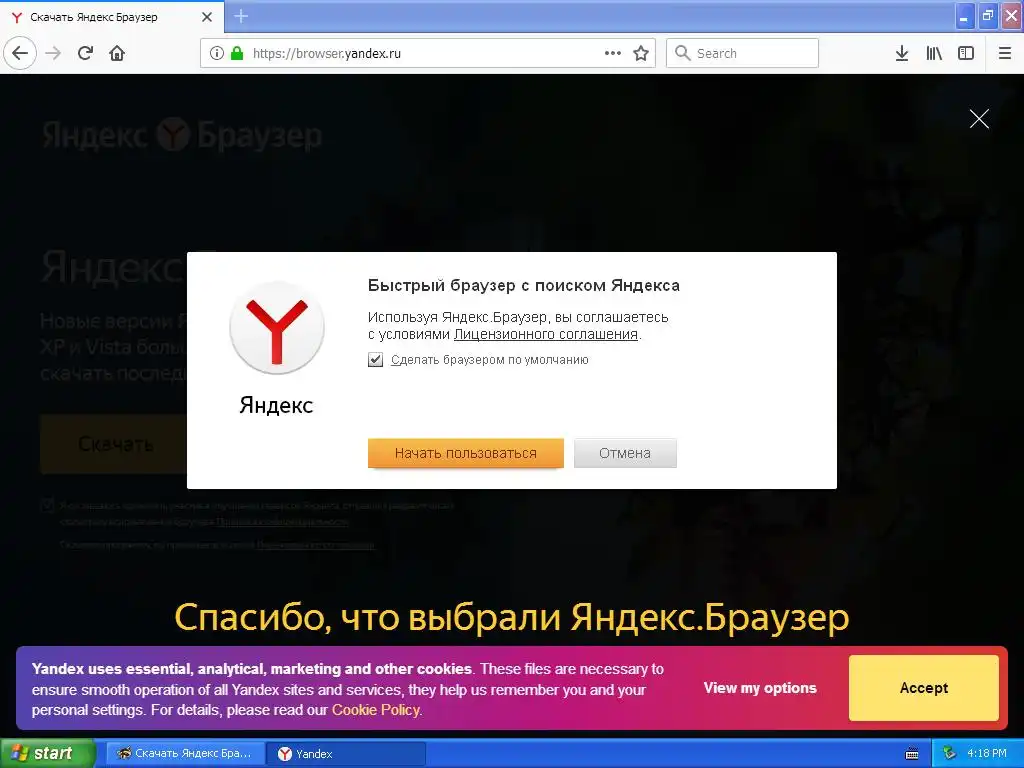Click the network icon in the system tray
The width and height of the screenshot is (1024, 768).
click(x=949, y=754)
